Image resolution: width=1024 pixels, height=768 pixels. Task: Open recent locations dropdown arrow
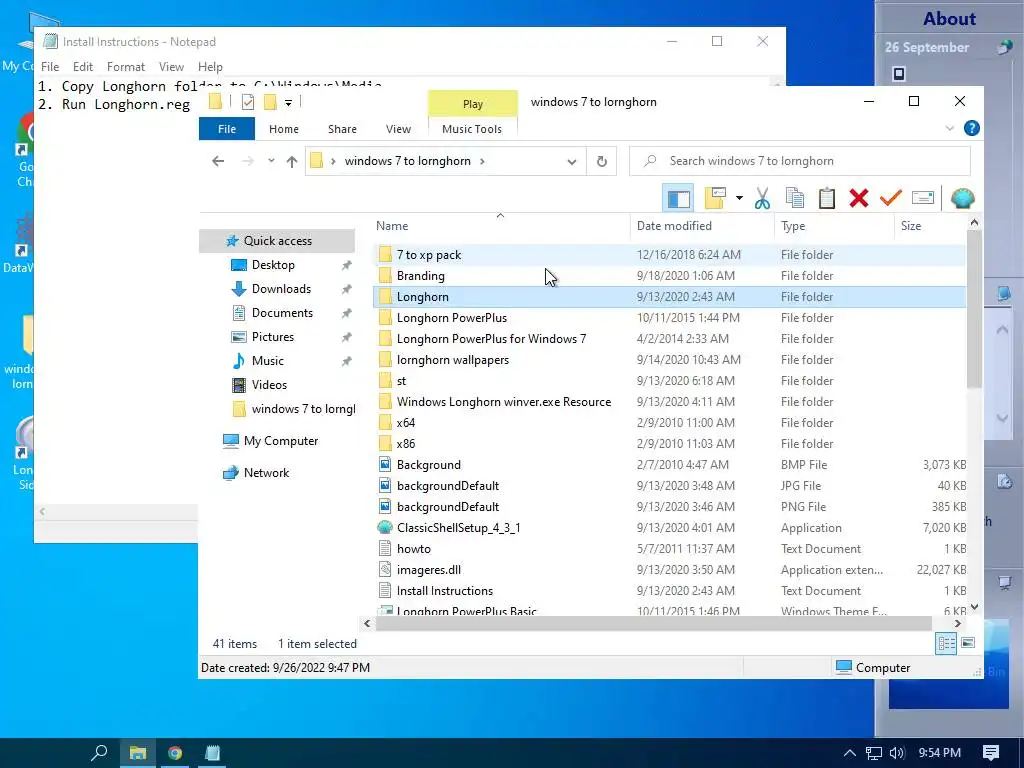click(271, 161)
